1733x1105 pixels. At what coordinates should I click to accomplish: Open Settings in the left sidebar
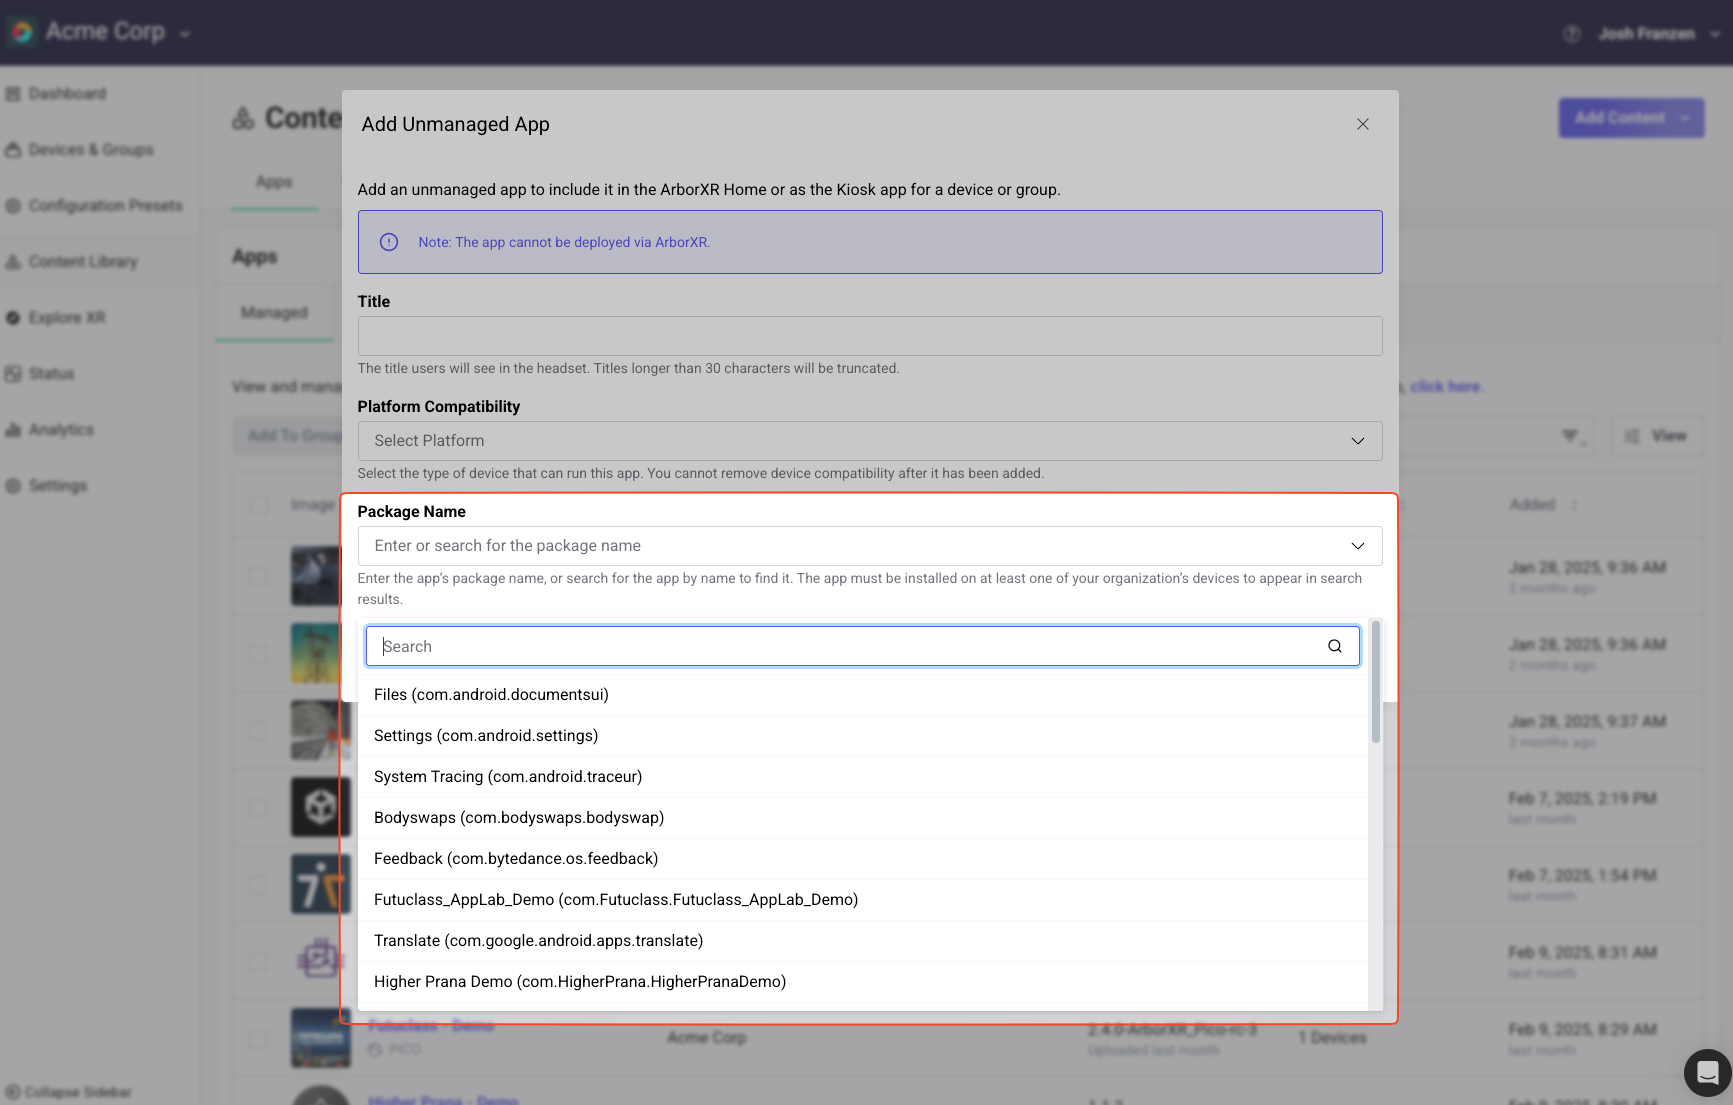coord(58,486)
